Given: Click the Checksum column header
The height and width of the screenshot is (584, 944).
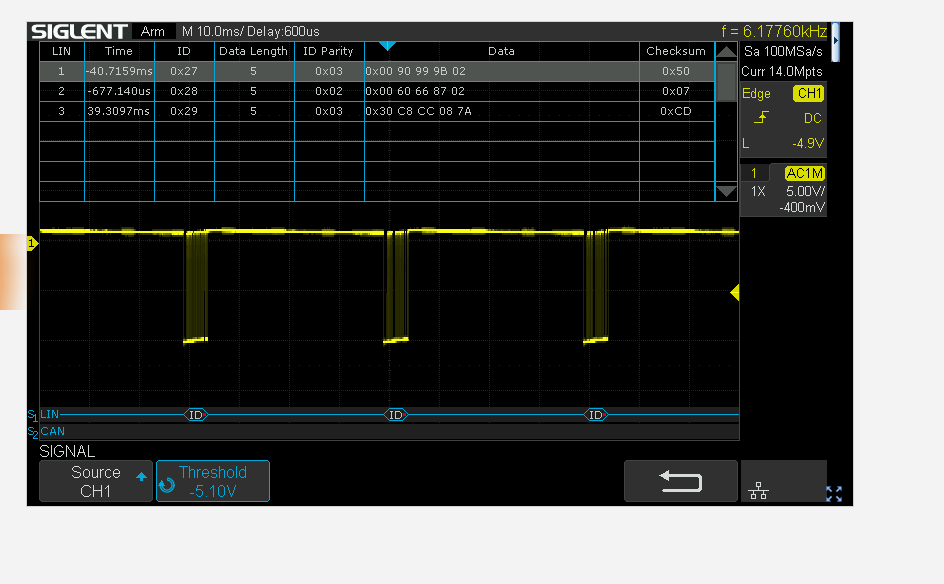Looking at the screenshot, I should [x=676, y=51].
